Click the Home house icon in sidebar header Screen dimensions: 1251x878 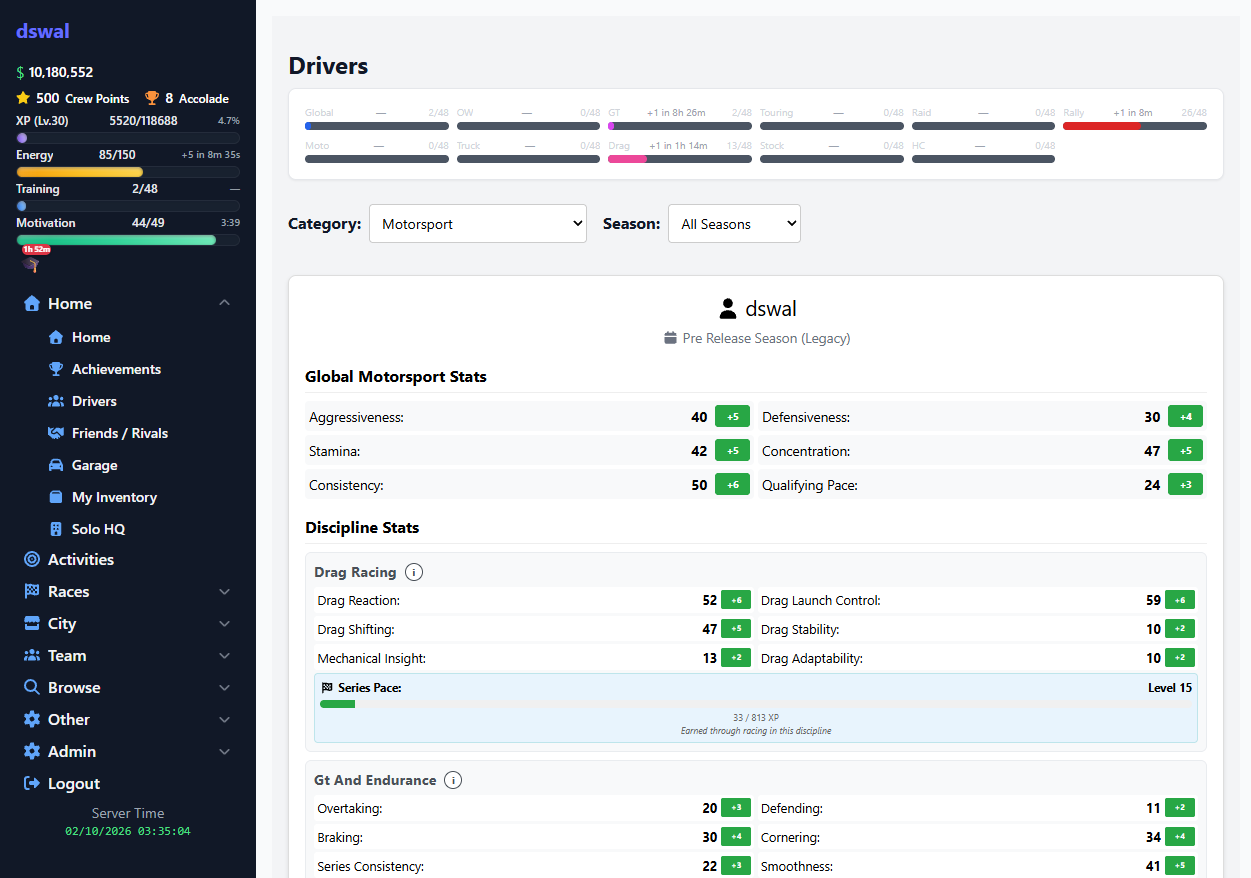(x=32, y=304)
